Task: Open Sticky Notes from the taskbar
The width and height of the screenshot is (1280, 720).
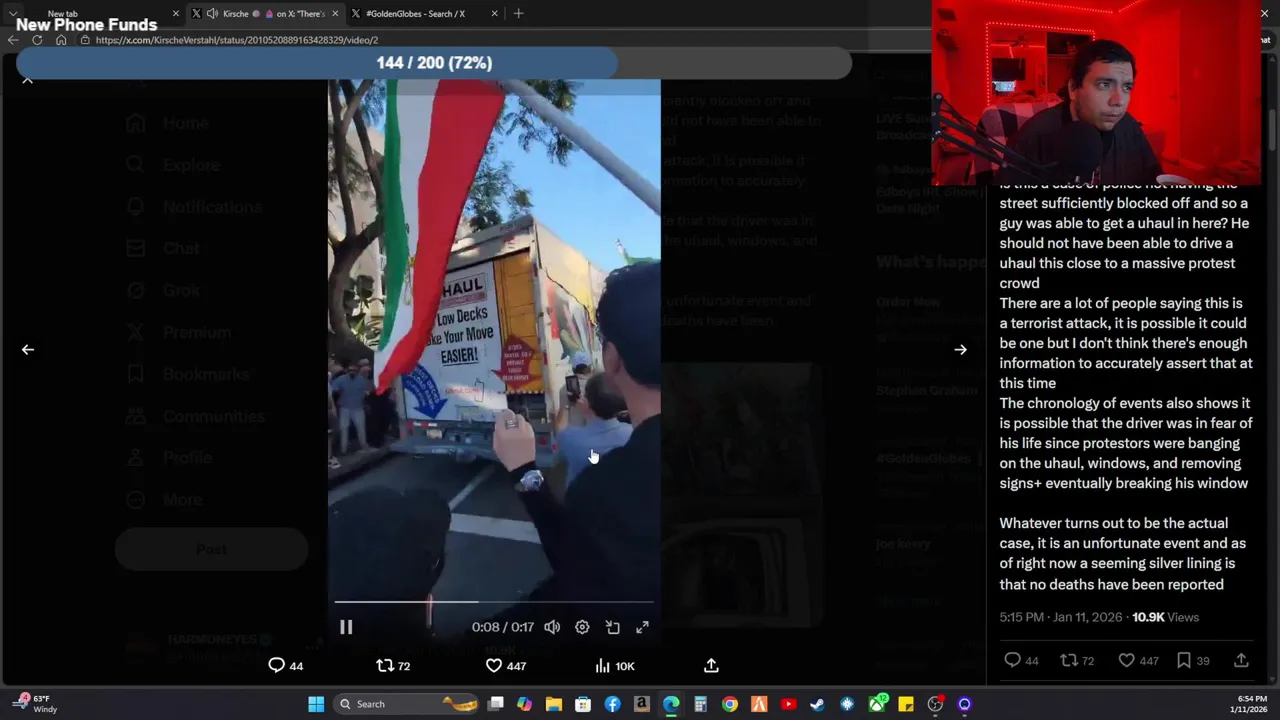Action: 906,704
